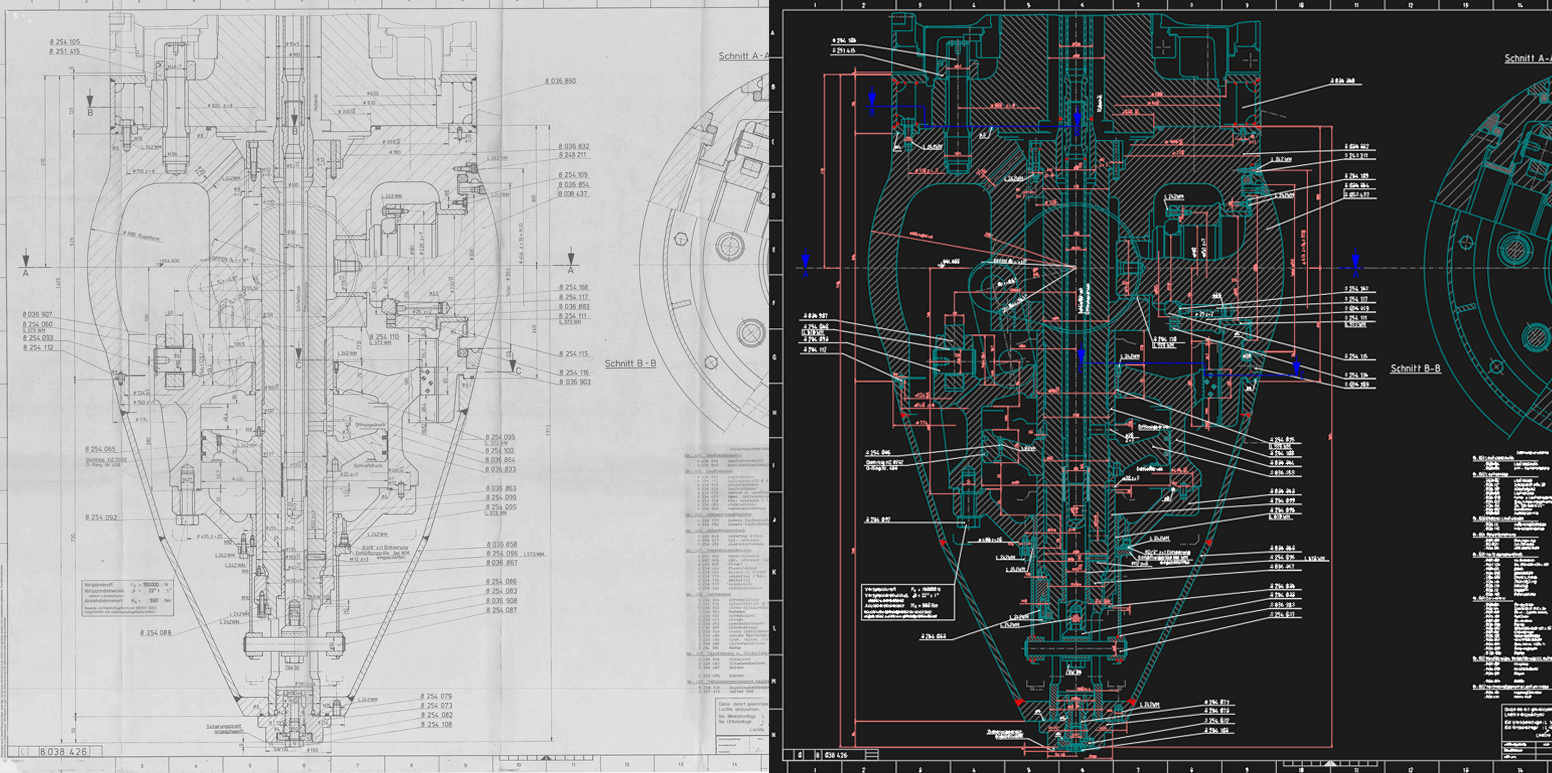Click part label 8 254 105 in scanned drawing
The width and height of the screenshot is (1552, 773).
point(64,42)
